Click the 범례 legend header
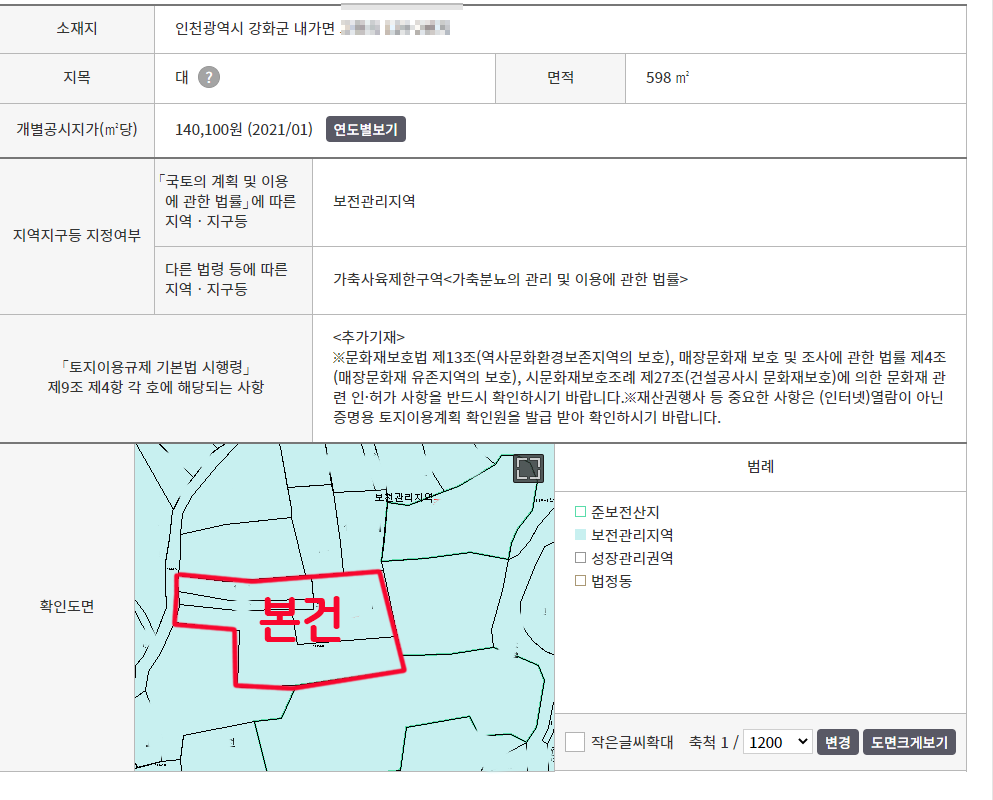The image size is (993, 800). 760,467
